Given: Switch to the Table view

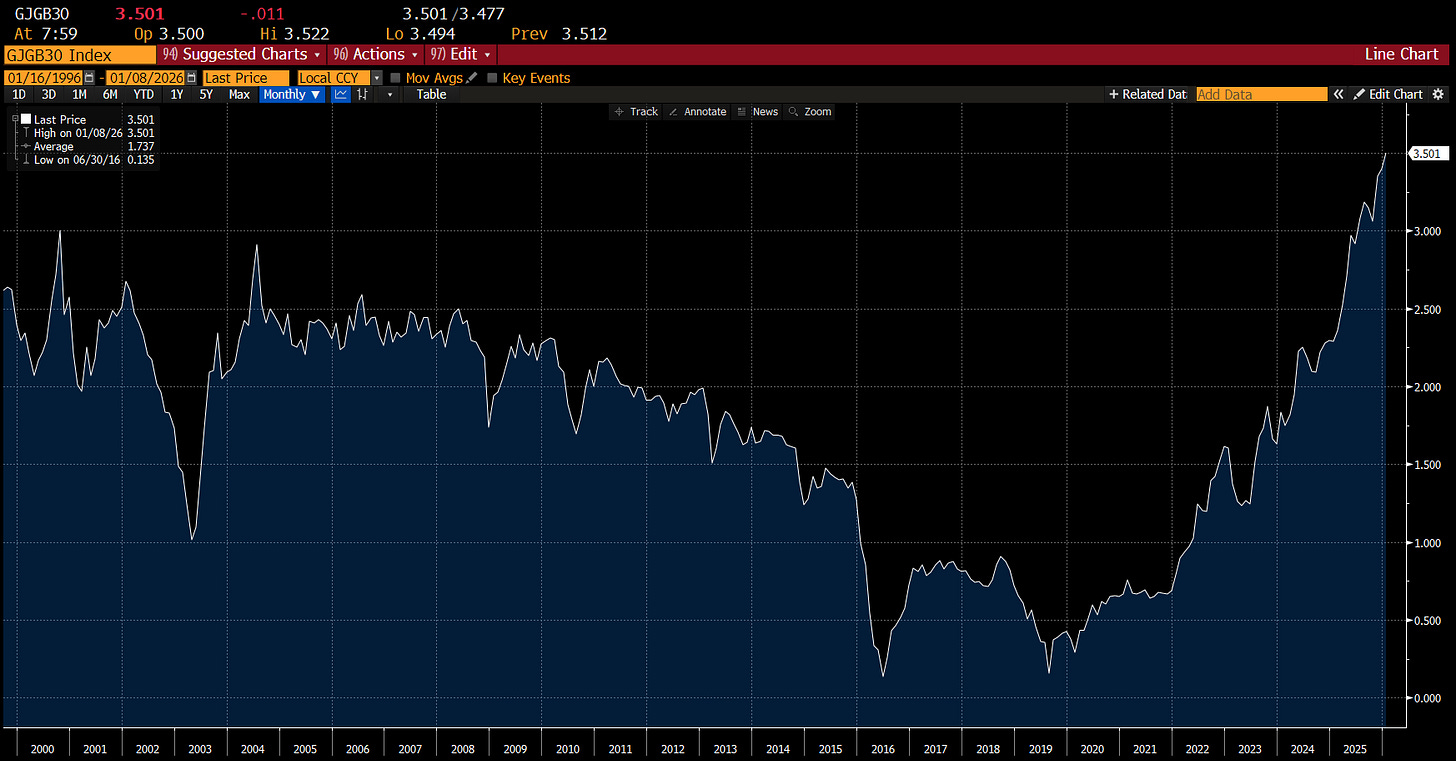Looking at the screenshot, I should (431, 94).
